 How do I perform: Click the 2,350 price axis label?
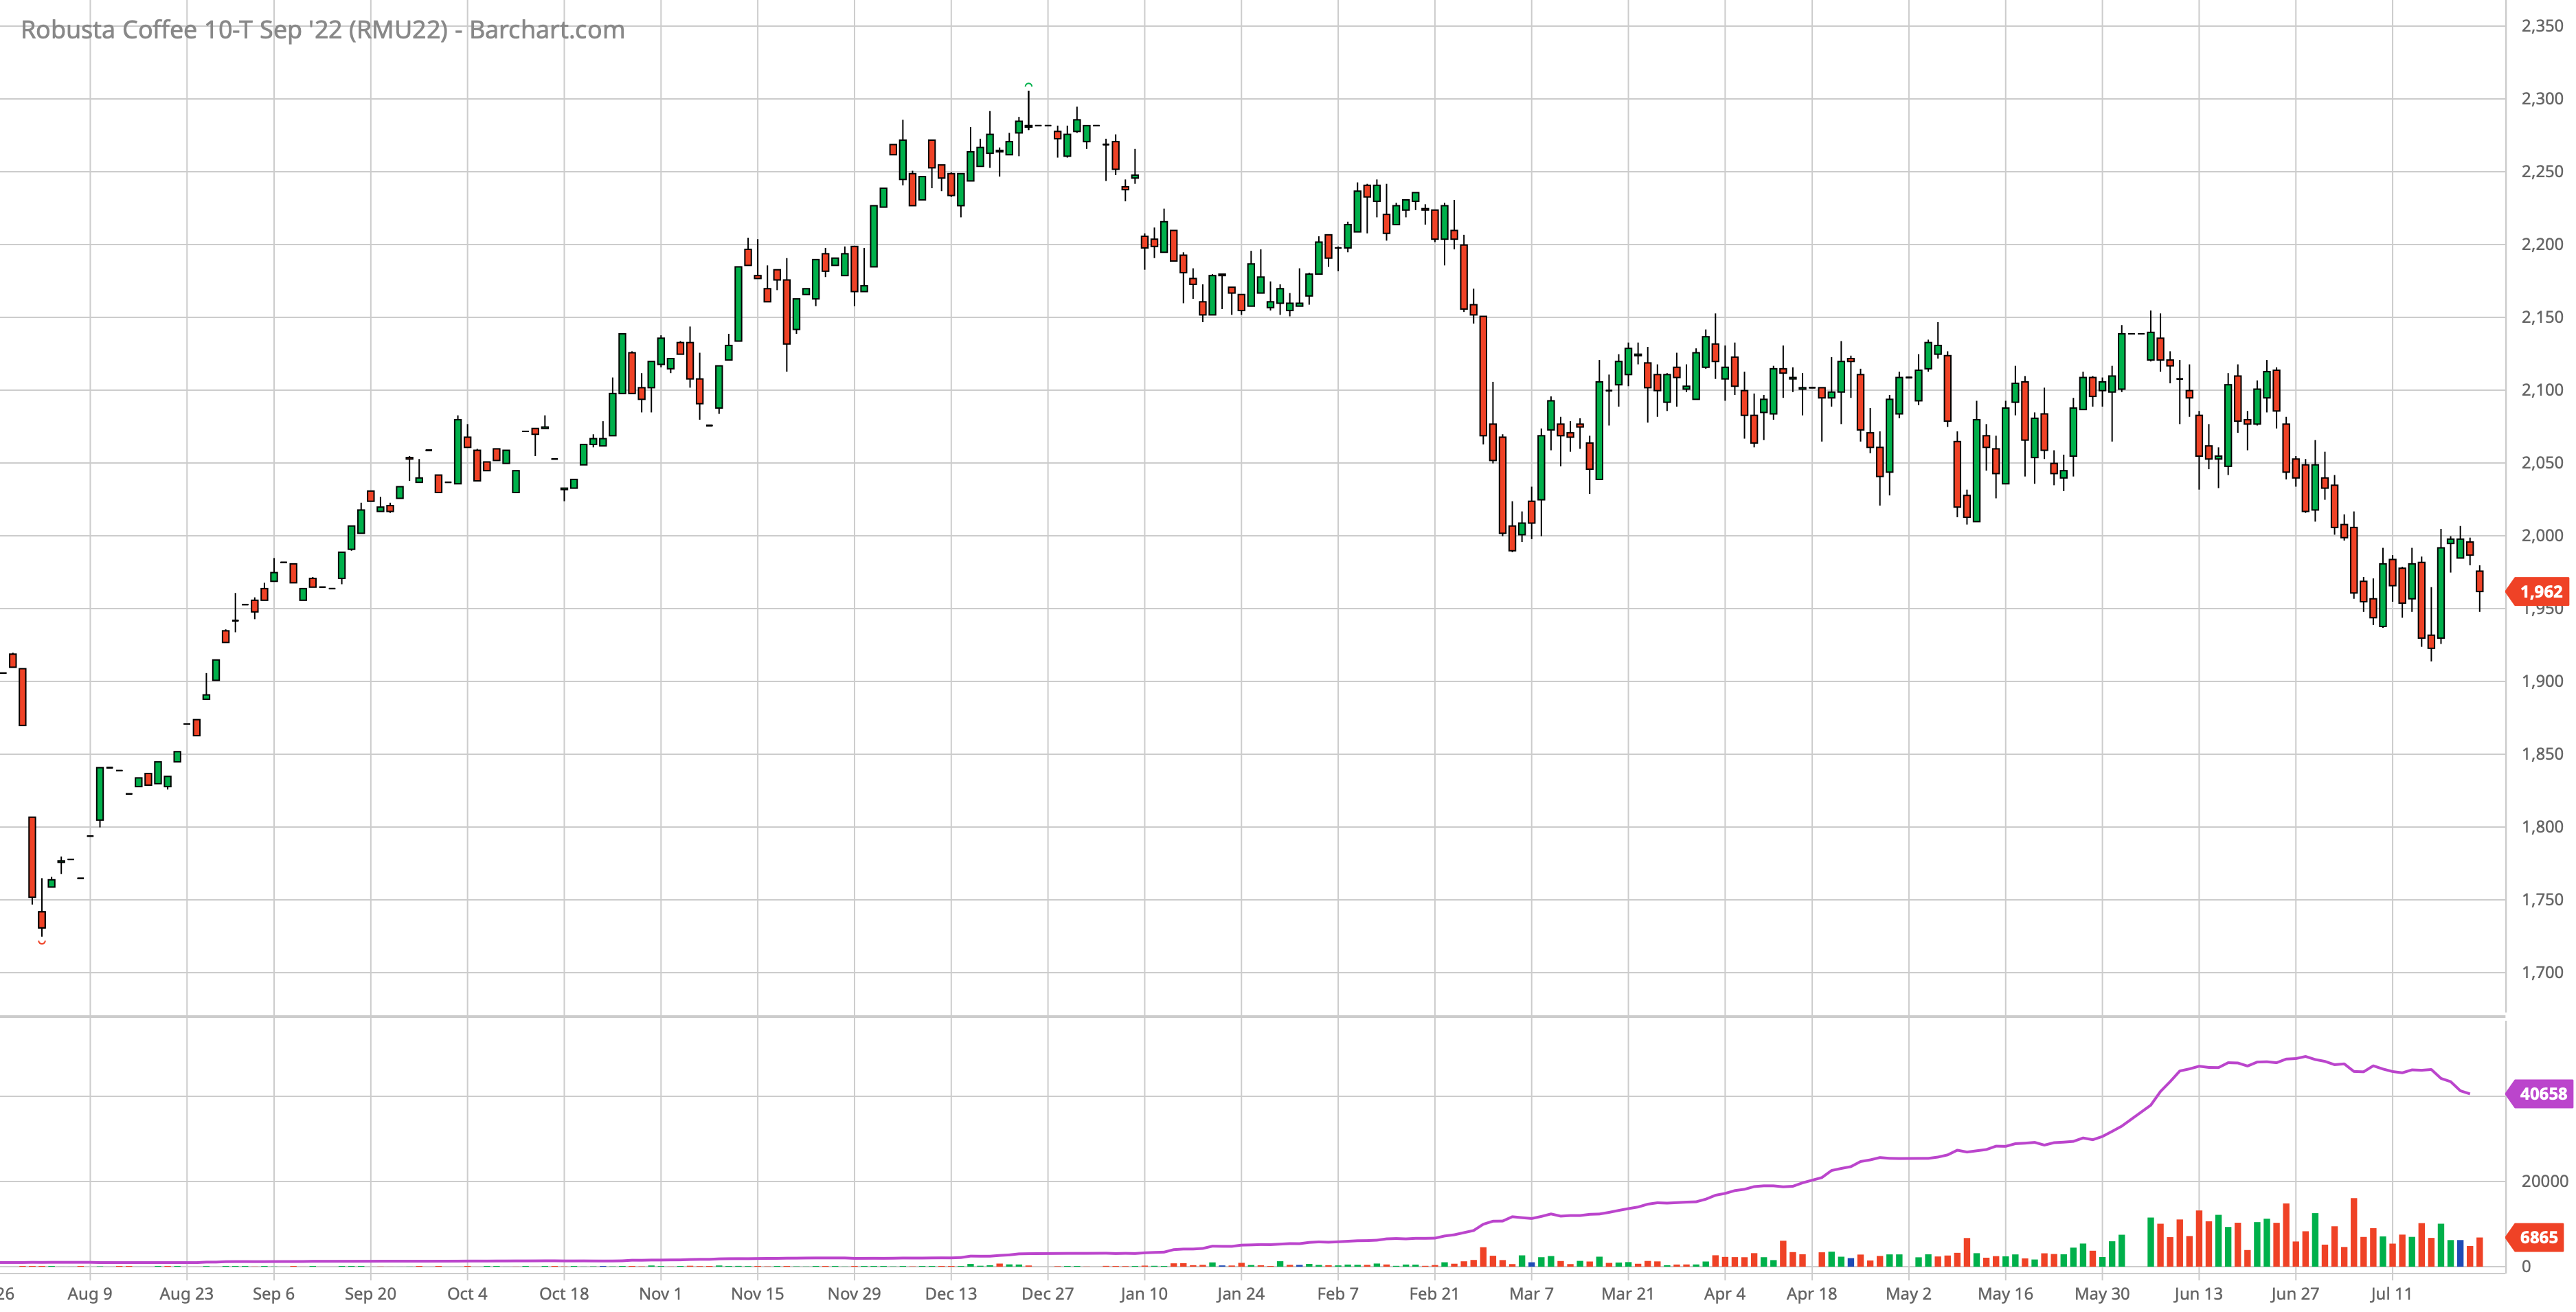pos(2542,26)
